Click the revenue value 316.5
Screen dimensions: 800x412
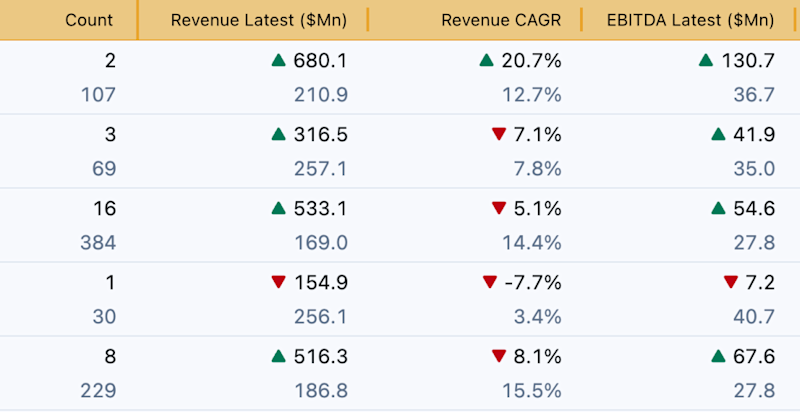[x=321, y=135]
